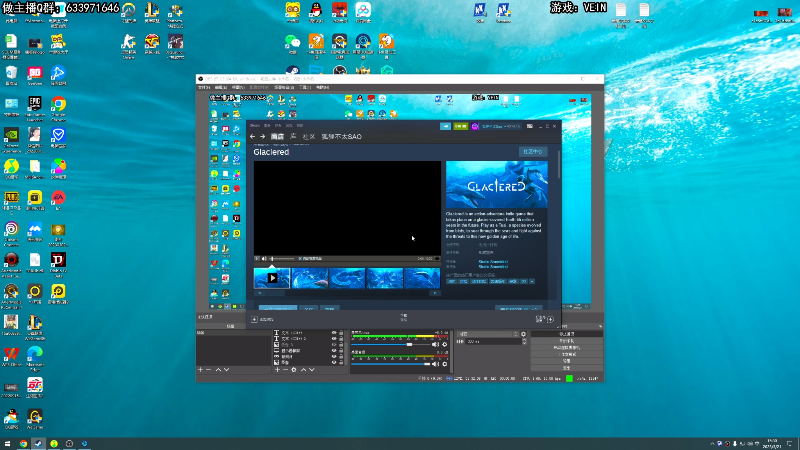
Task: Open 视图(V) menu in OBS
Action: tap(238, 88)
